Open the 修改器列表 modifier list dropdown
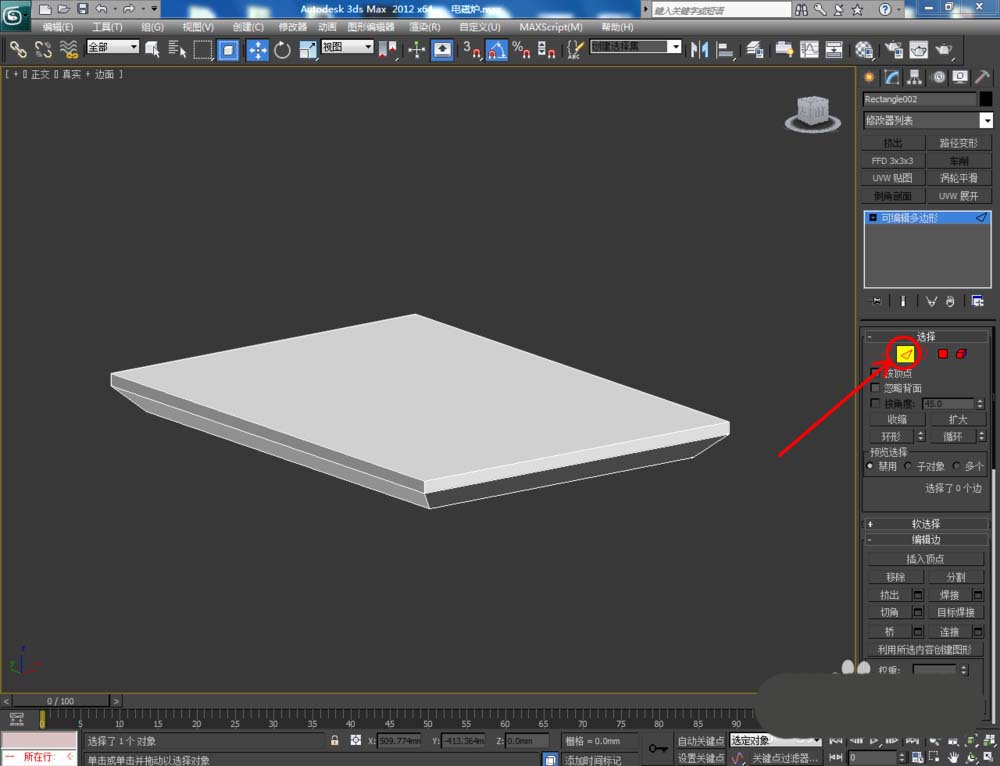The height and width of the screenshot is (766, 1000). pos(928,120)
